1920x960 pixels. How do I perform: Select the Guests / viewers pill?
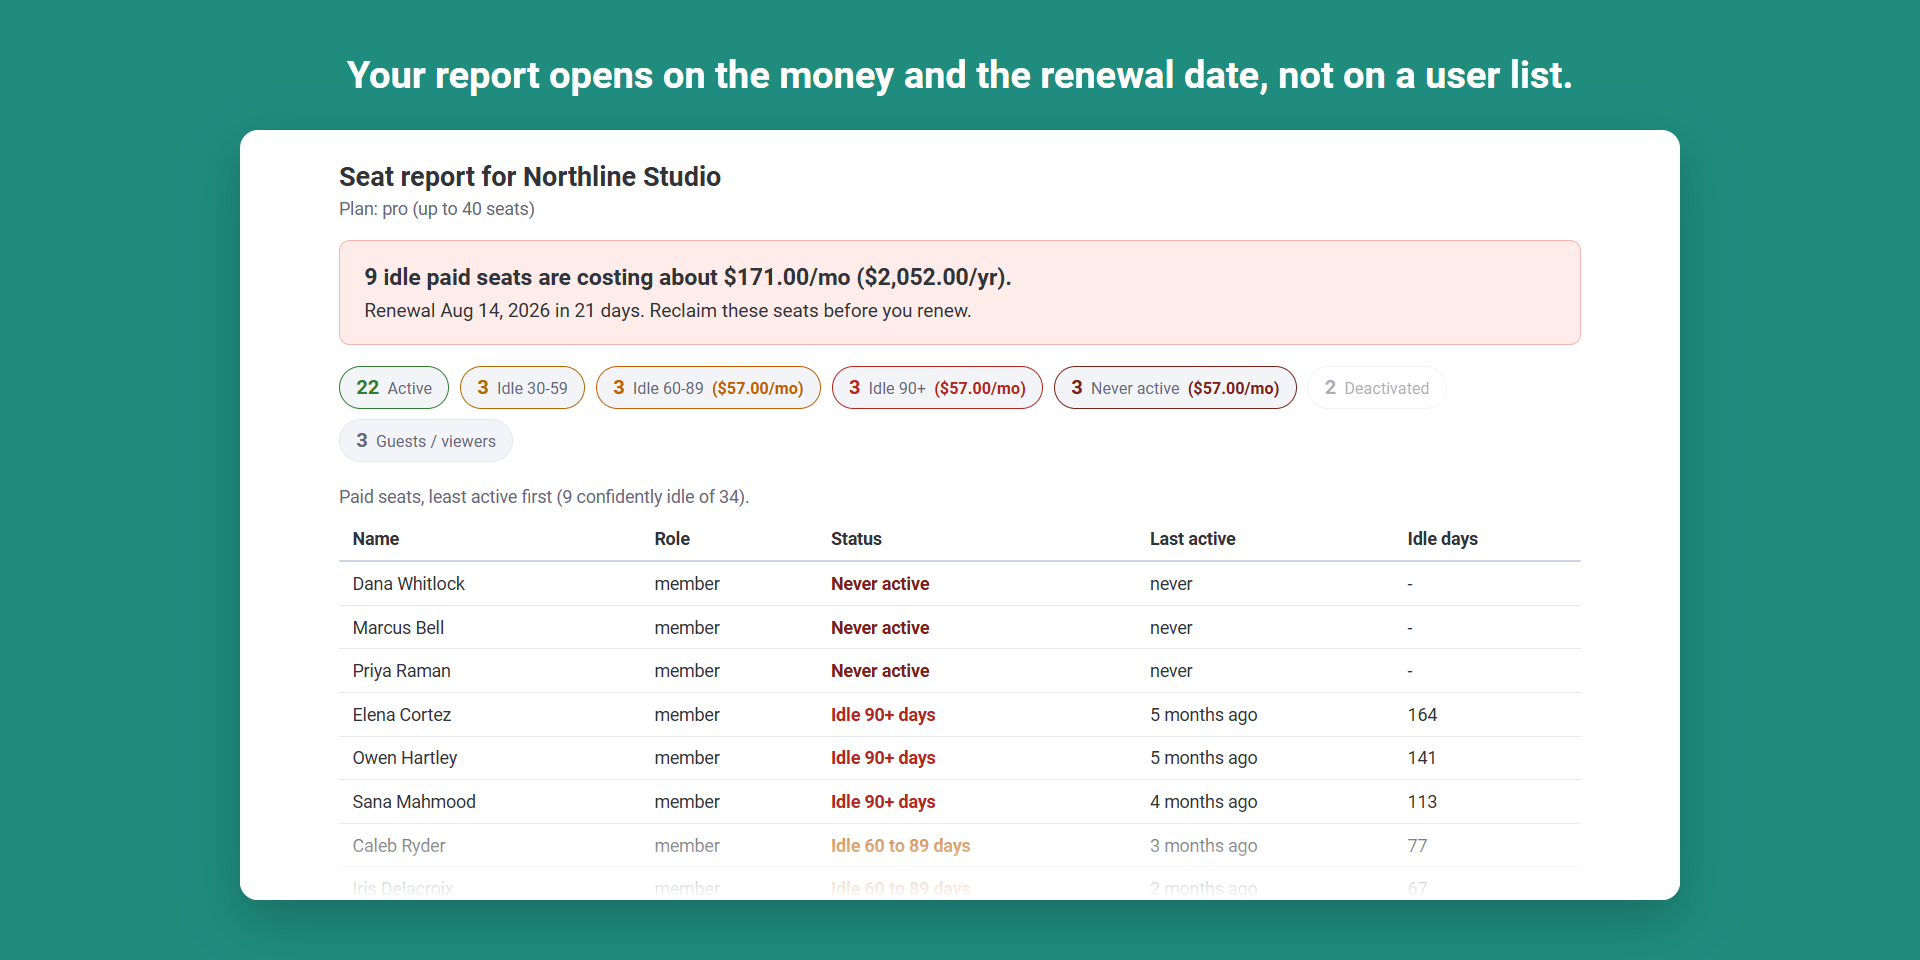426,441
